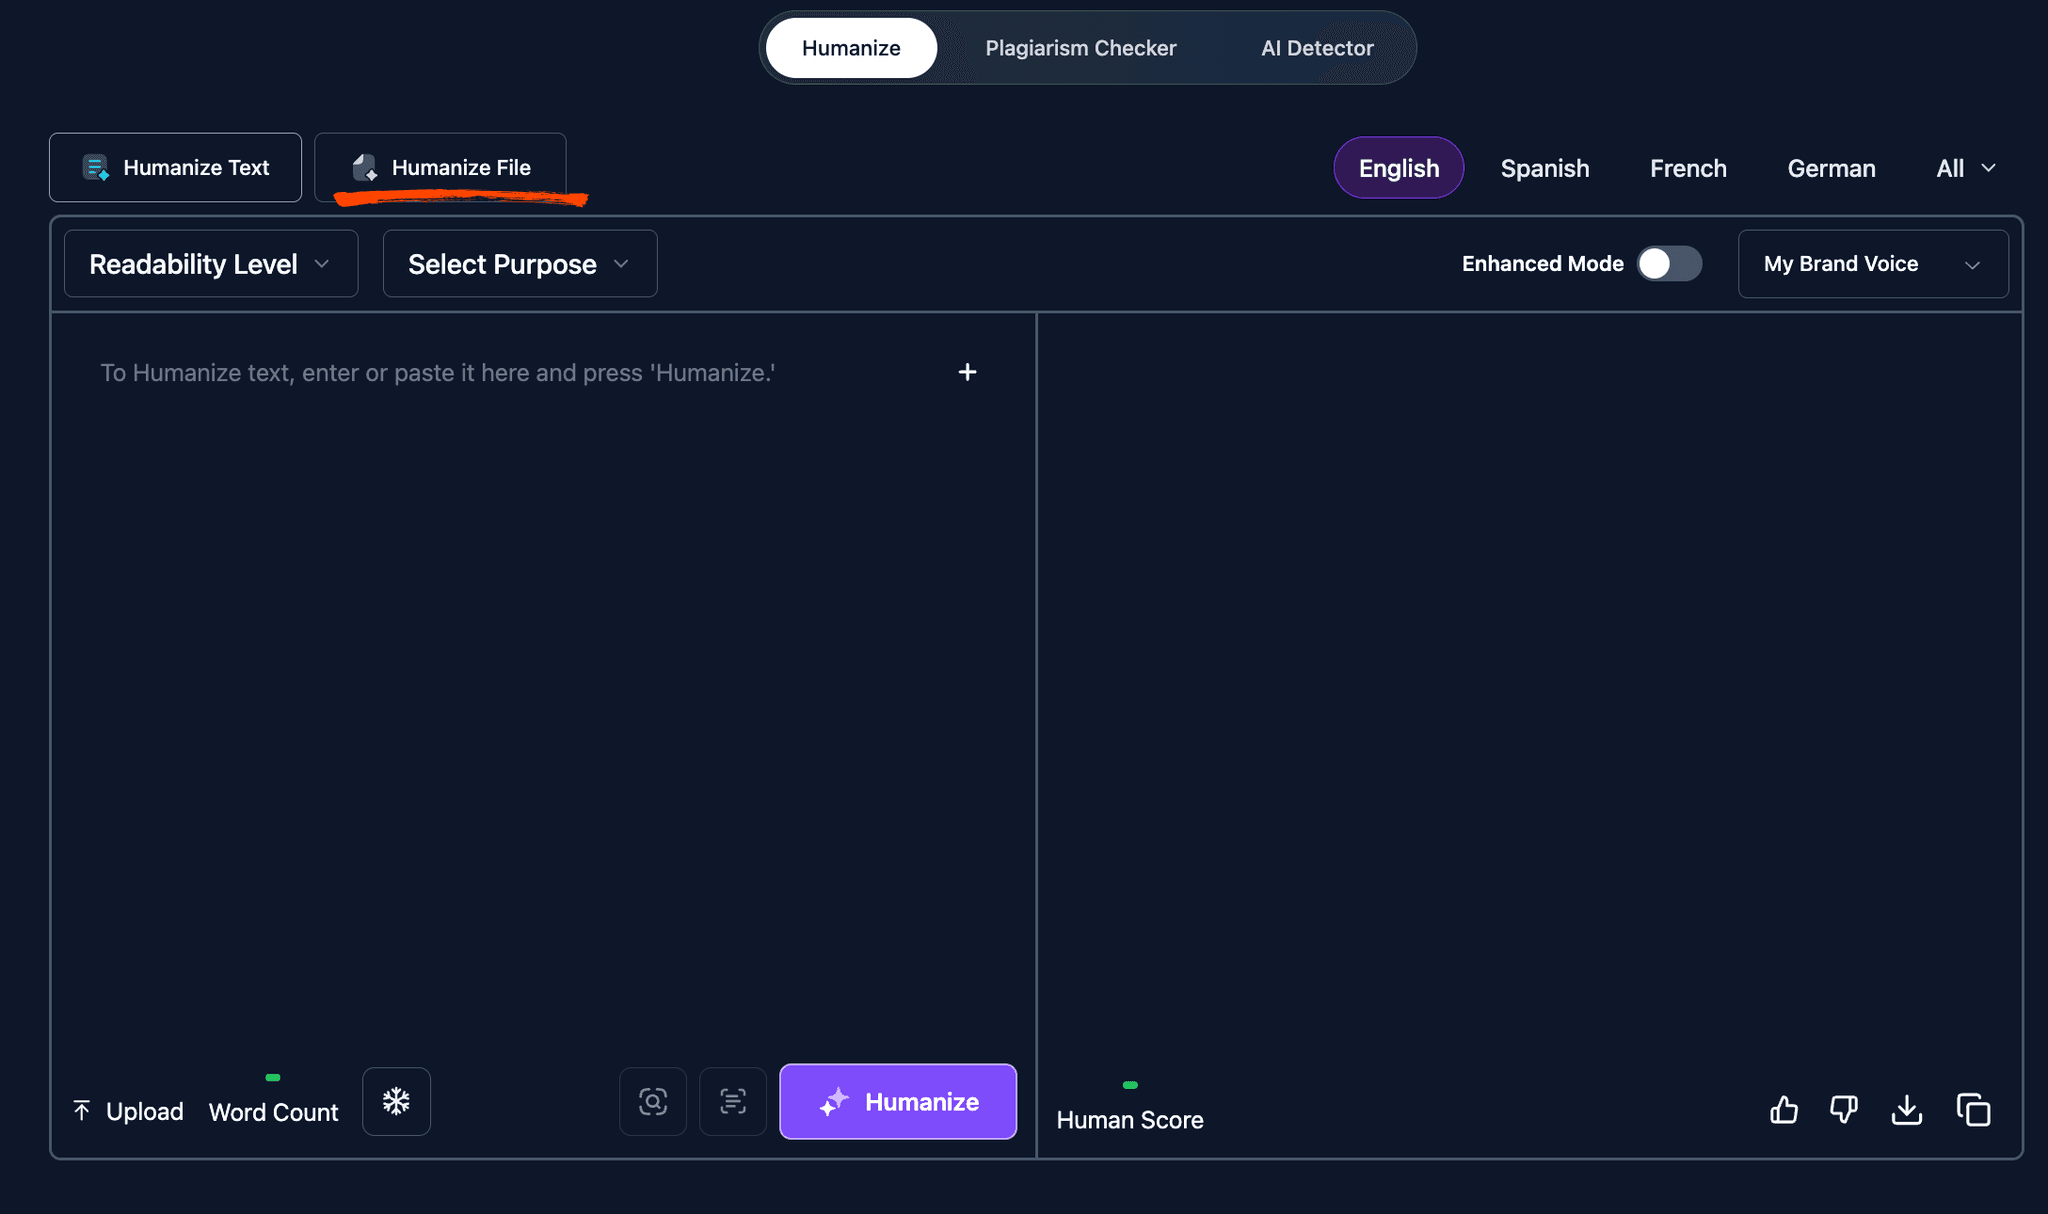The width and height of the screenshot is (2048, 1214).
Task: Switch to the Plagiarism Checker tab
Action: [1081, 47]
